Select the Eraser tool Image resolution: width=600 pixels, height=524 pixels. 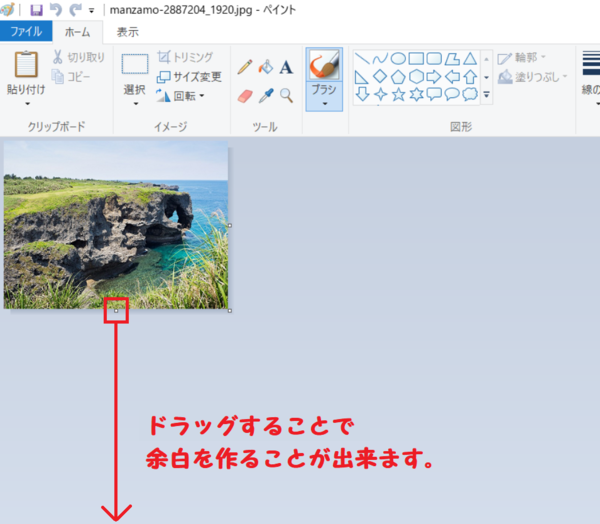coord(245,96)
